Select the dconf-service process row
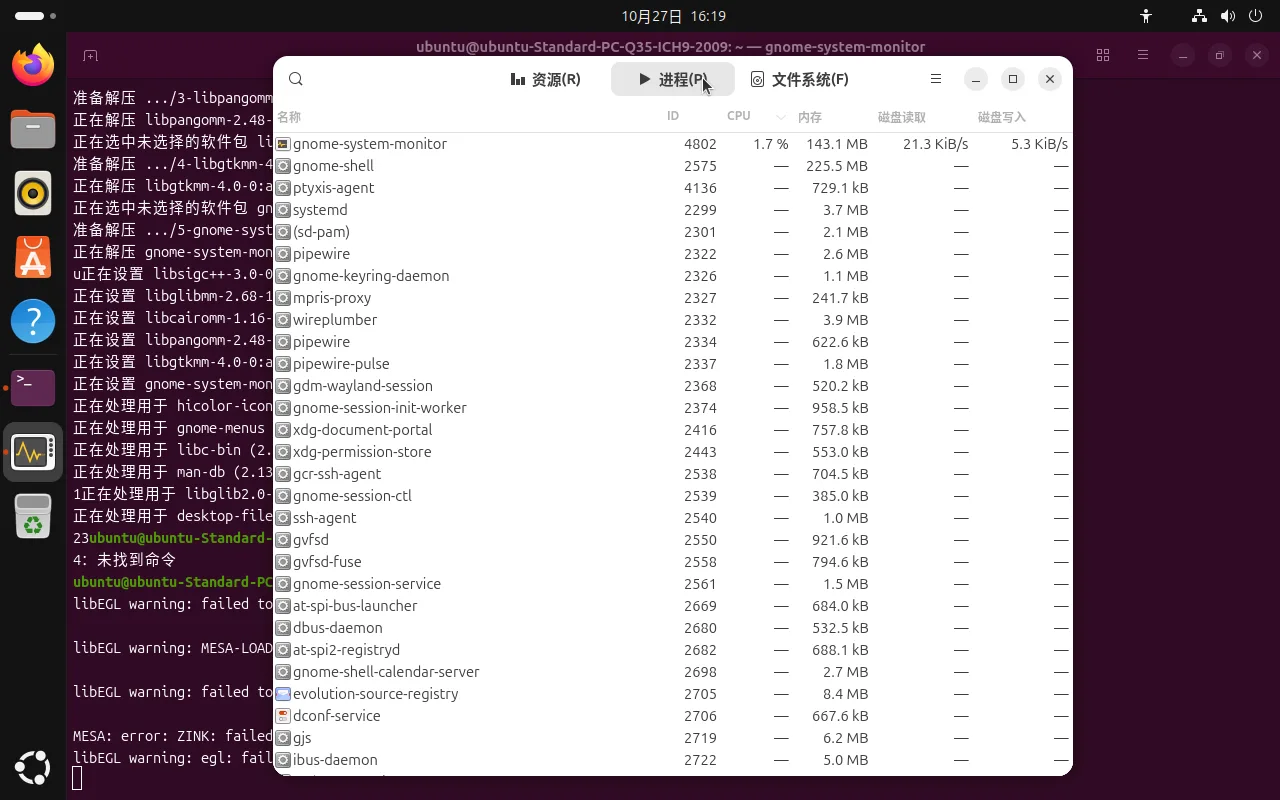The image size is (1280, 800). pyautogui.click(x=673, y=716)
